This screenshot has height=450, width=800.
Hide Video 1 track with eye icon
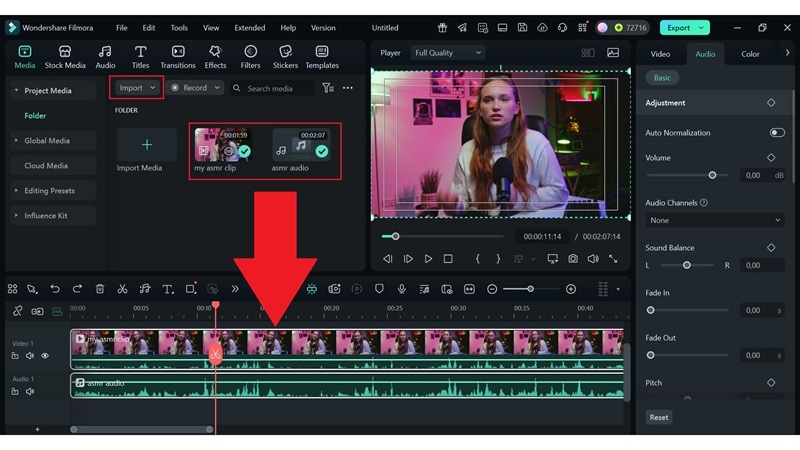click(x=45, y=356)
